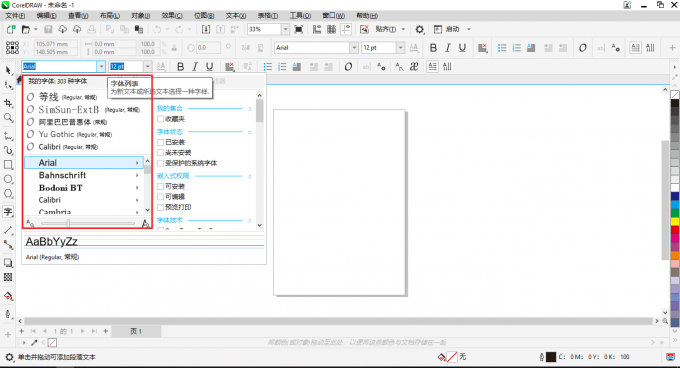The image size is (680, 368).
Task: Toggle the show rulers icon
Action: click(317, 29)
